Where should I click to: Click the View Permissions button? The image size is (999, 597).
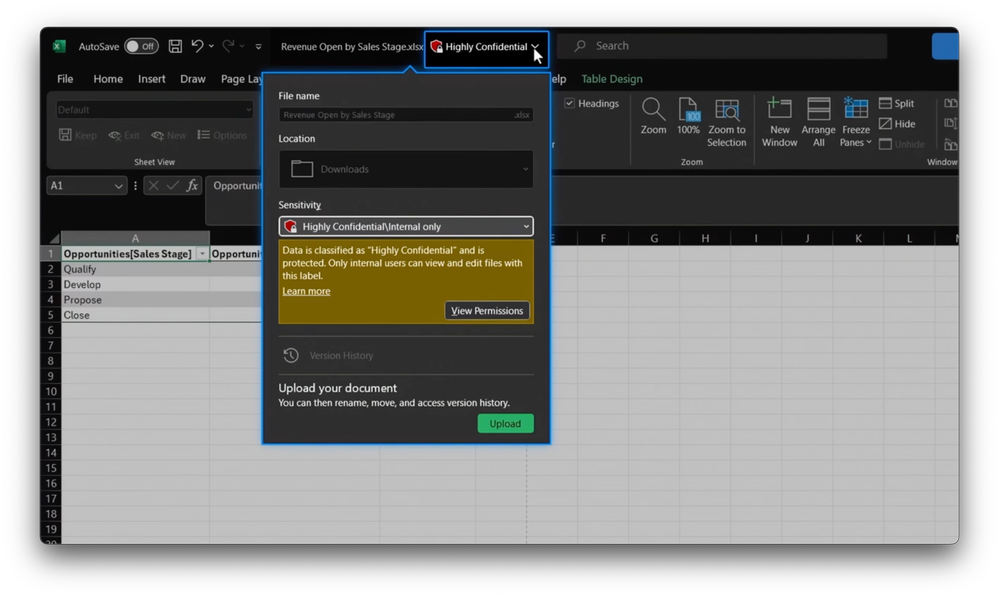pyautogui.click(x=487, y=311)
